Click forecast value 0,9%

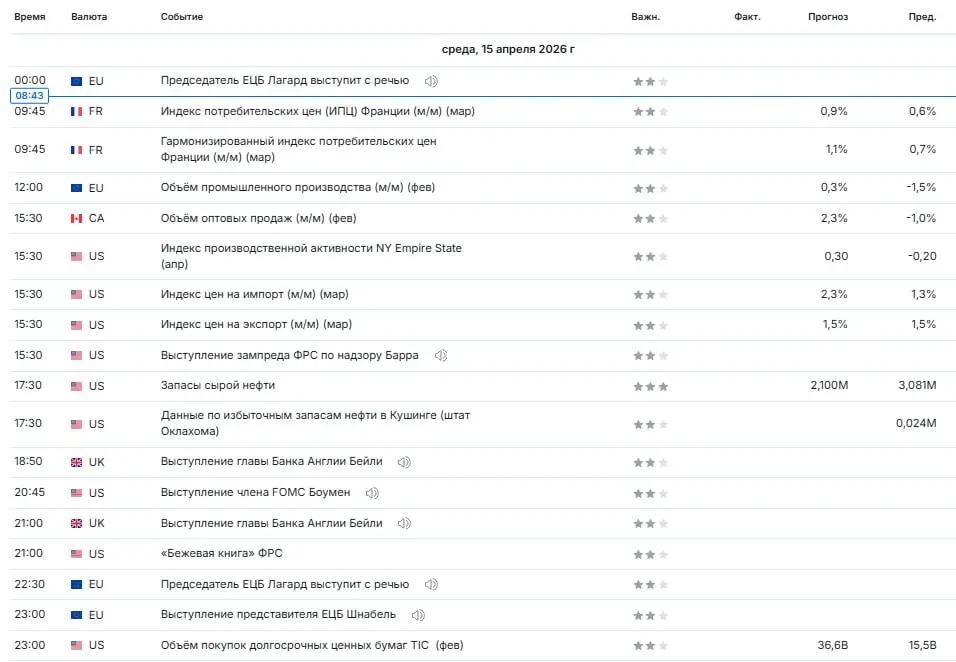(834, 111)
